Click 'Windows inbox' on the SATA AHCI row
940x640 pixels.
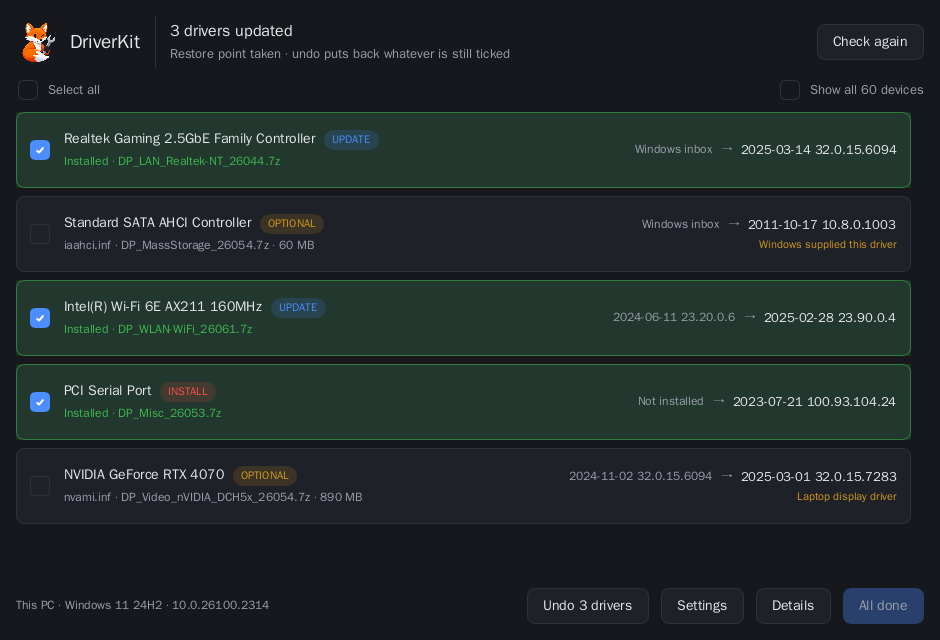pyautogui.click(x=680, y=224)
